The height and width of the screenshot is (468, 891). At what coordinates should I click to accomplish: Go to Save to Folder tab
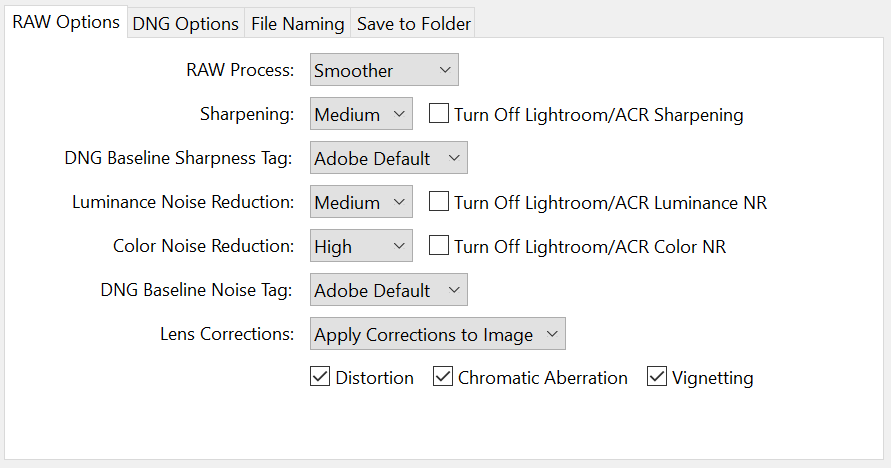[x=413, y=24]
